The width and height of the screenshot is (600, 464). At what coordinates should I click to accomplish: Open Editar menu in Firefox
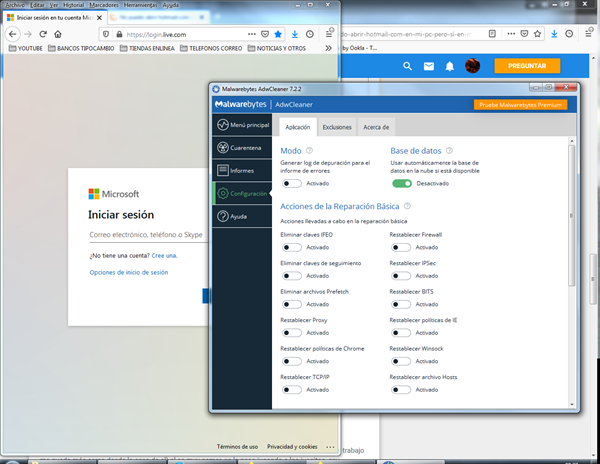pos(37,5)
